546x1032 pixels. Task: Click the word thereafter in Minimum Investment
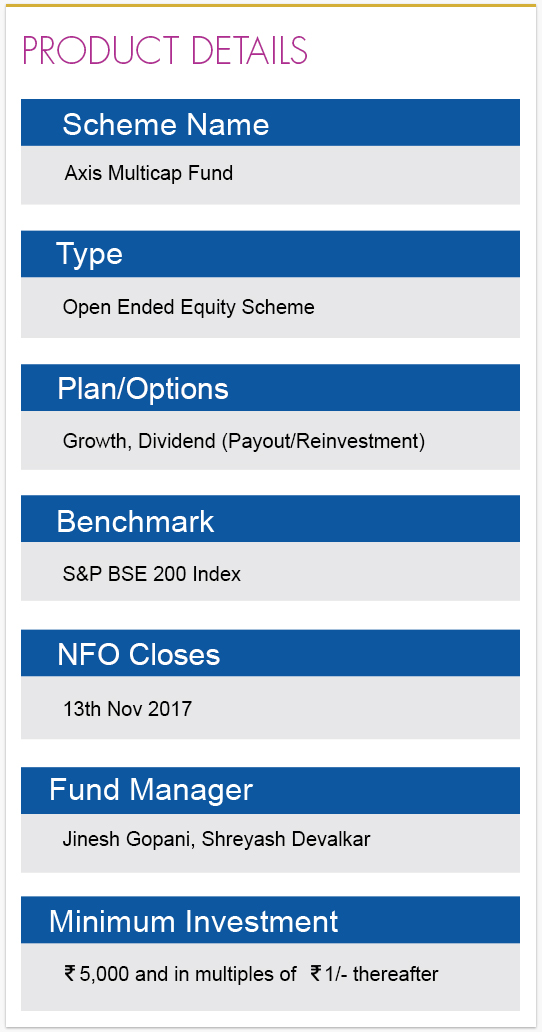click(x=396, y=973)
